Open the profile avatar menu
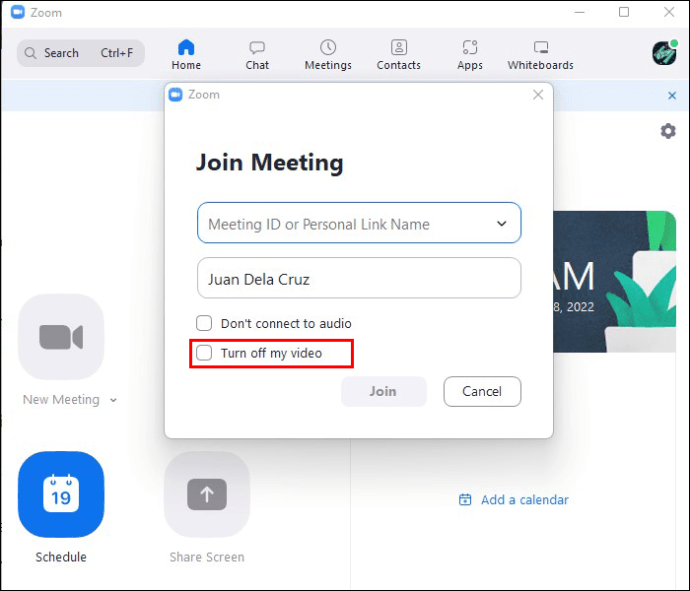Screen dimensions: 690x591 pos(664,53)
